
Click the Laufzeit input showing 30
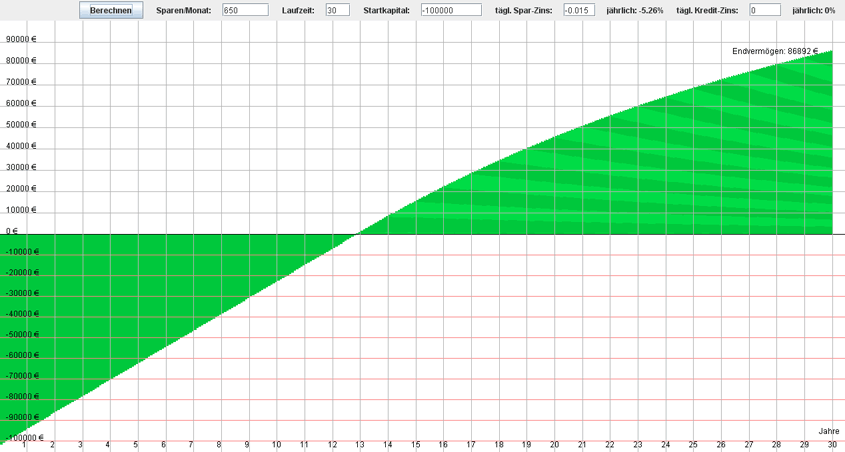pos(337,10)
